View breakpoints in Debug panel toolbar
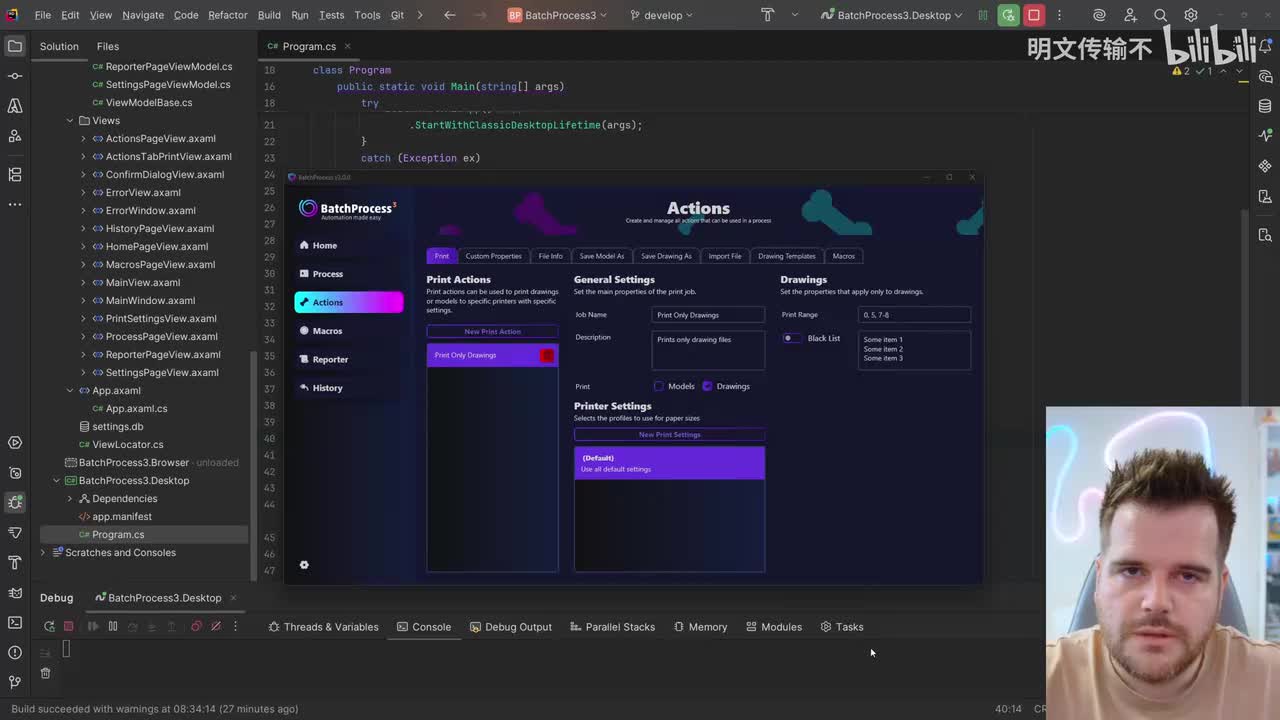This screenshot has width=1280, height=720. pos(196,626)
